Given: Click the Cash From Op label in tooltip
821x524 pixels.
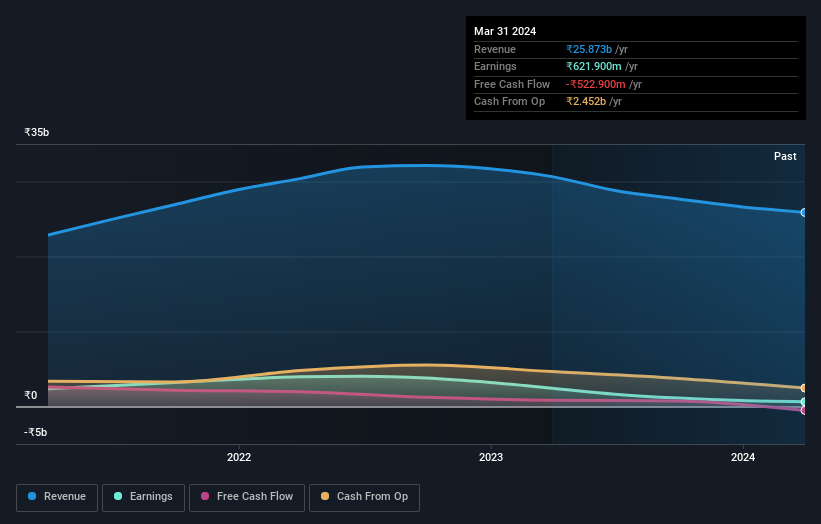Looking at the screenshot, I should [x=509, y=102].
